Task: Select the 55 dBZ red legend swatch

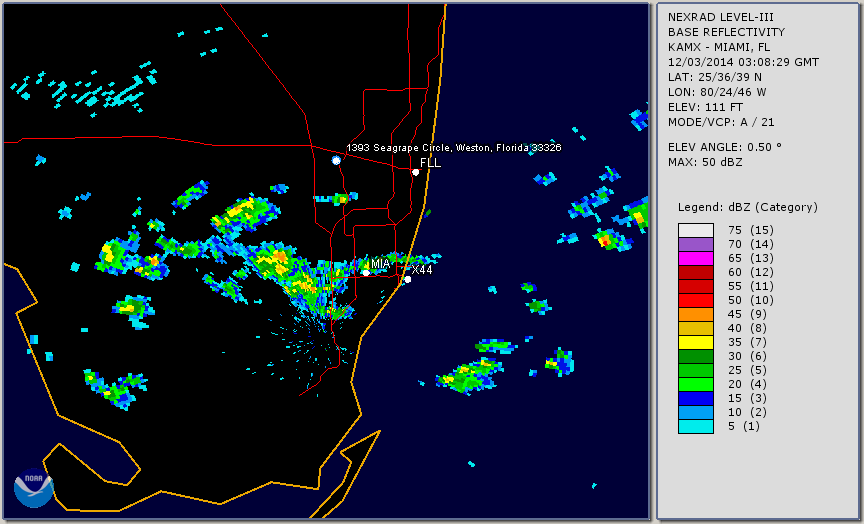Action: pos(696,287)
